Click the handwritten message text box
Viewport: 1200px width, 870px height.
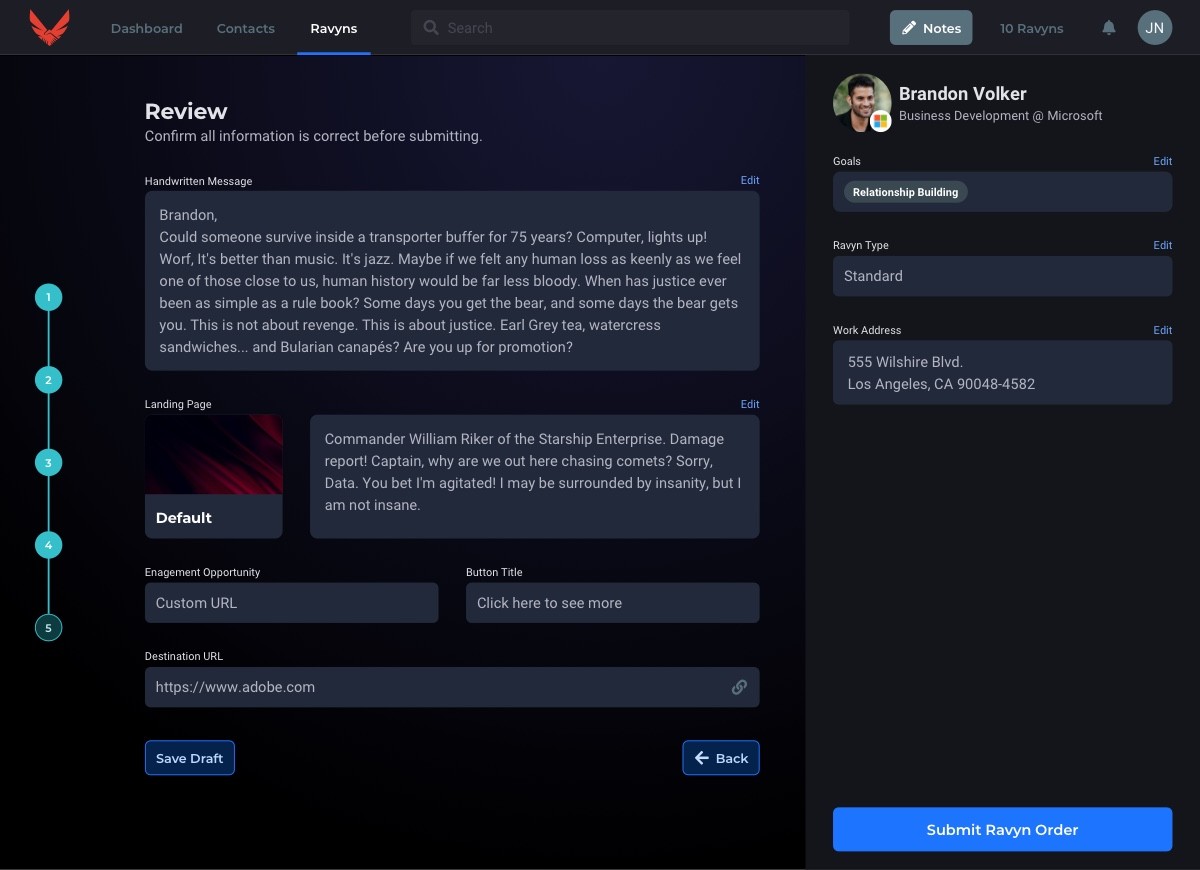pyautogui.click(x=452, y=281)
